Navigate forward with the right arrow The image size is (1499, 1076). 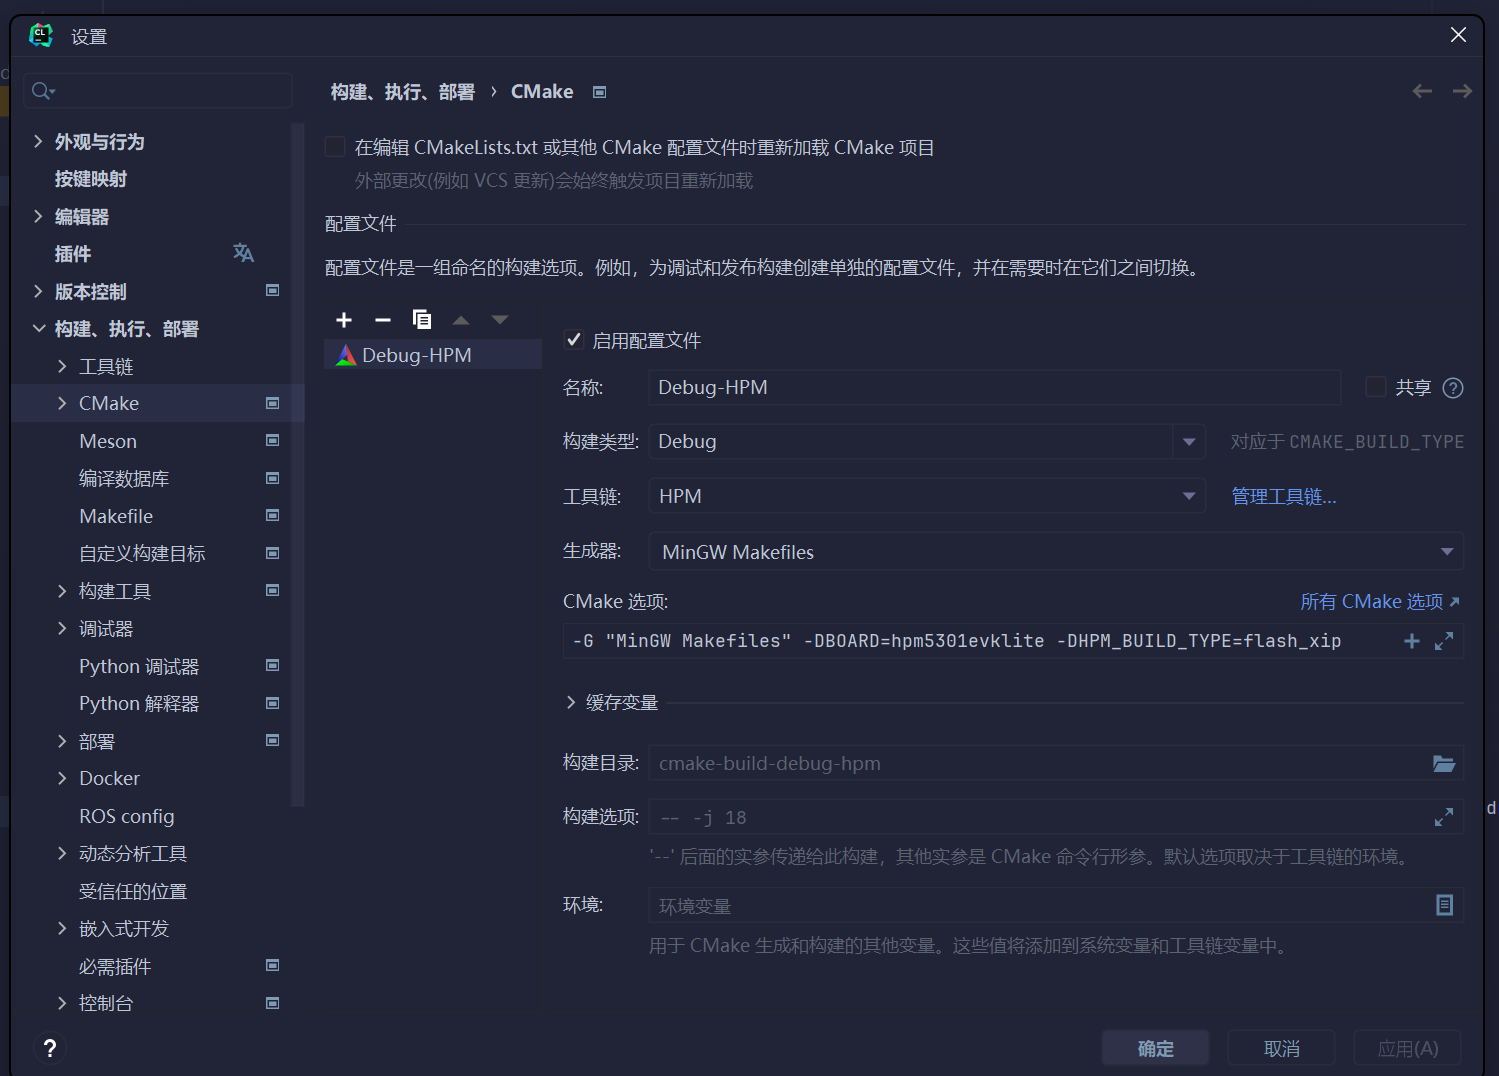pyautogui.click(x=1462, y=91)
